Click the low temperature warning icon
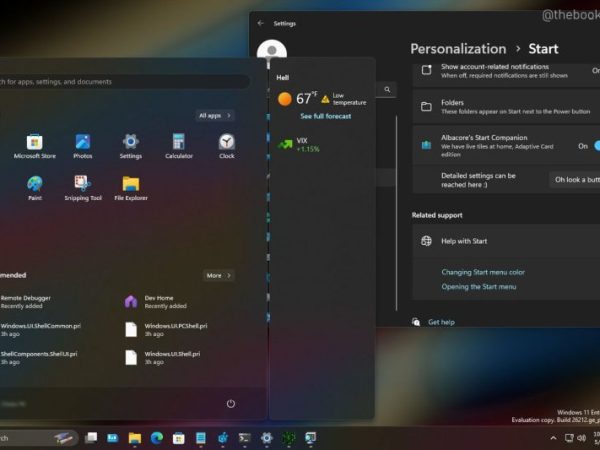 click(325, 99)
